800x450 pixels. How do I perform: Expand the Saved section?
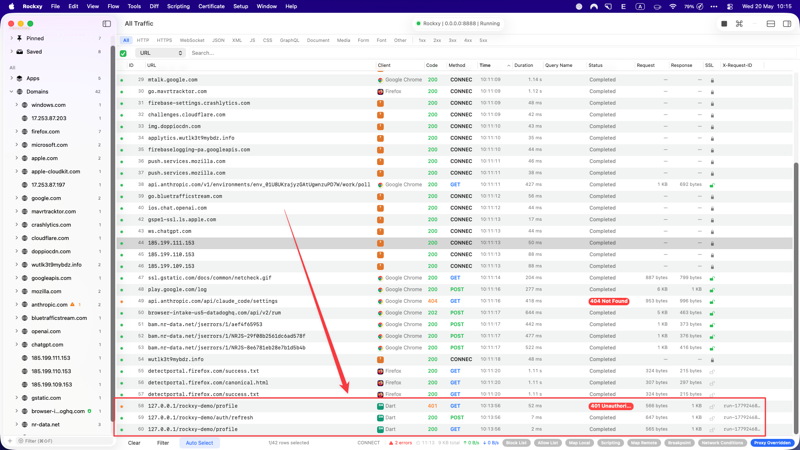11,52
